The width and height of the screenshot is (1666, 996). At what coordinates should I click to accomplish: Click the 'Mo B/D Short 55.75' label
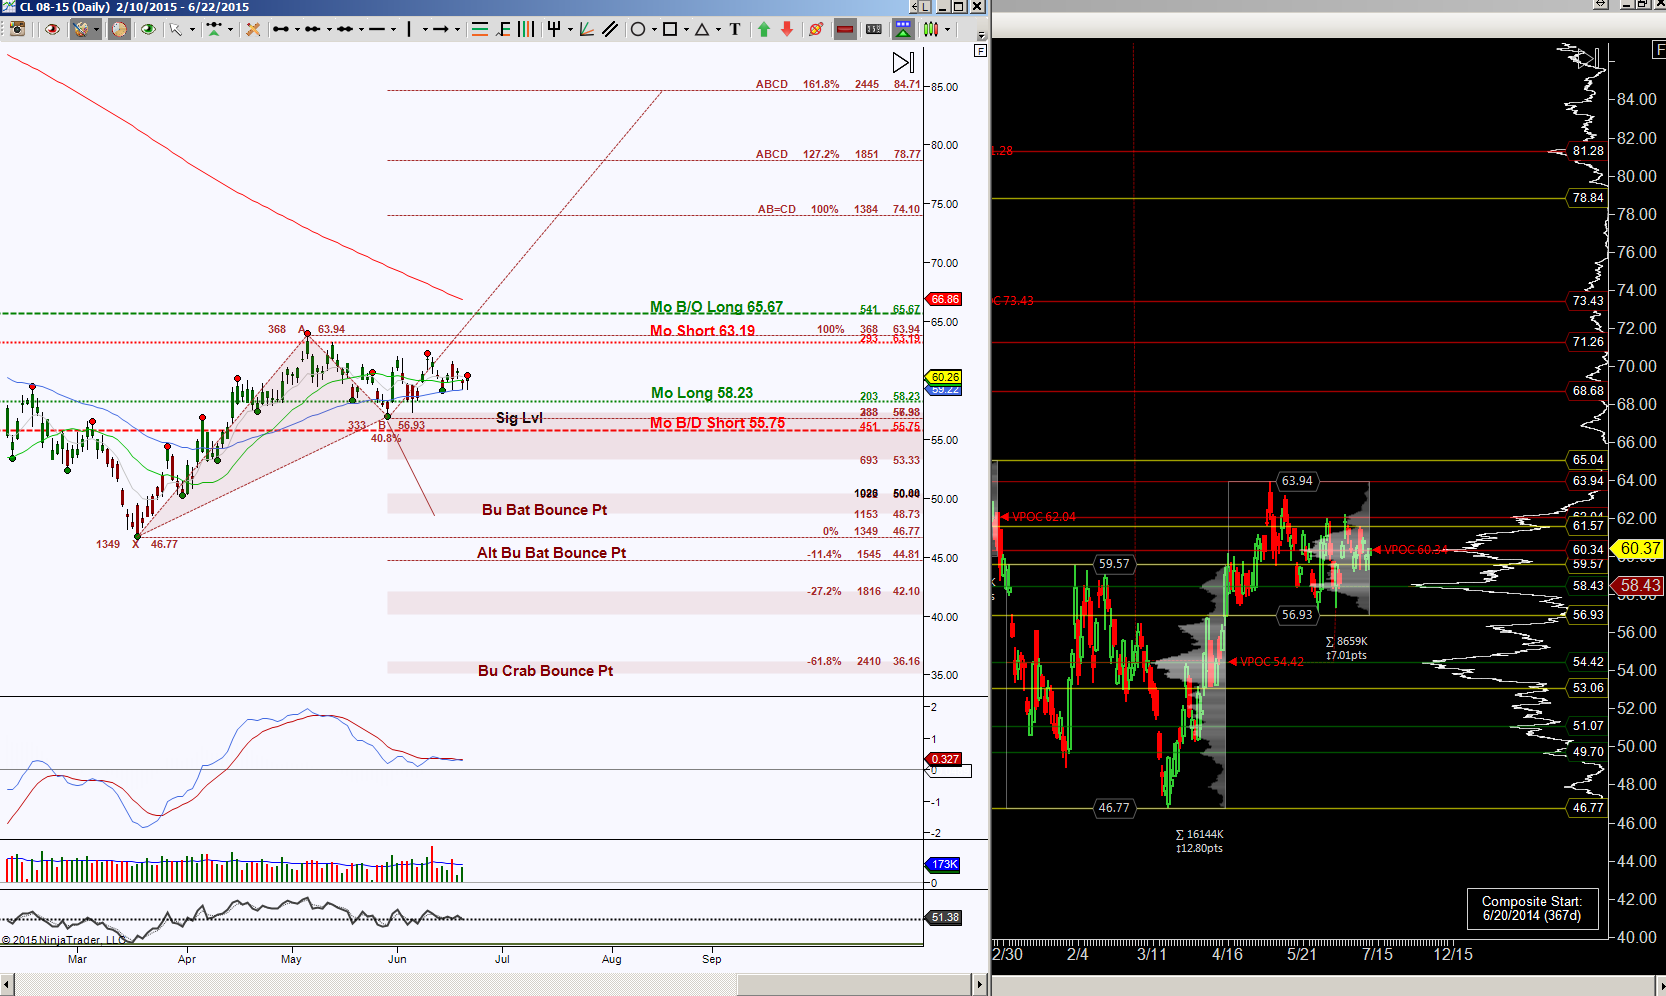(717, 423)
